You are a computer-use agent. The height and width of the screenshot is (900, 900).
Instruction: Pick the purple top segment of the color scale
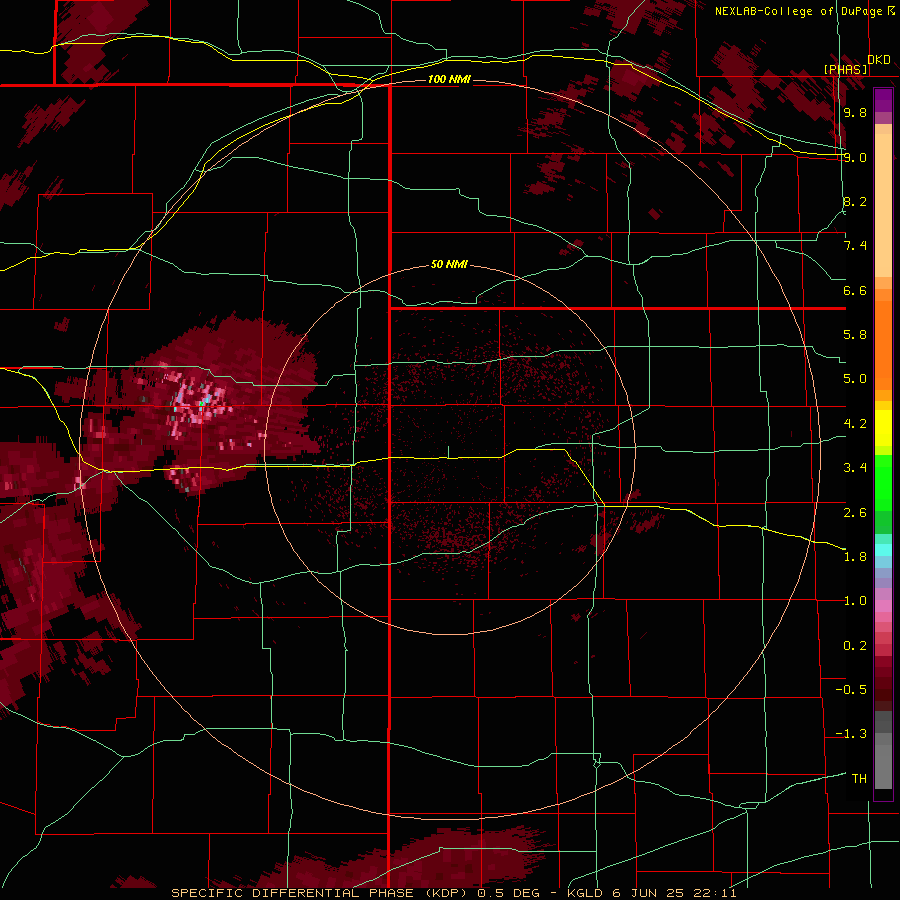(883, 100)
